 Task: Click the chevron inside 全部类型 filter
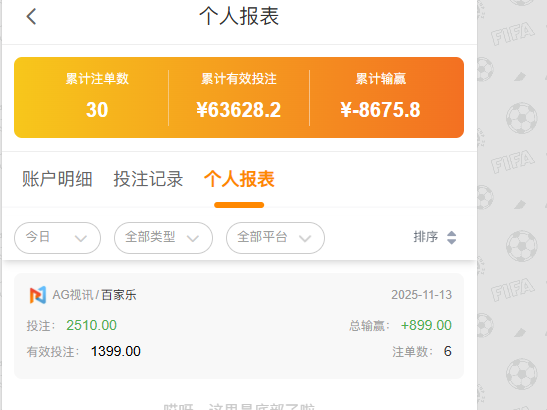(x=193, y=239)
